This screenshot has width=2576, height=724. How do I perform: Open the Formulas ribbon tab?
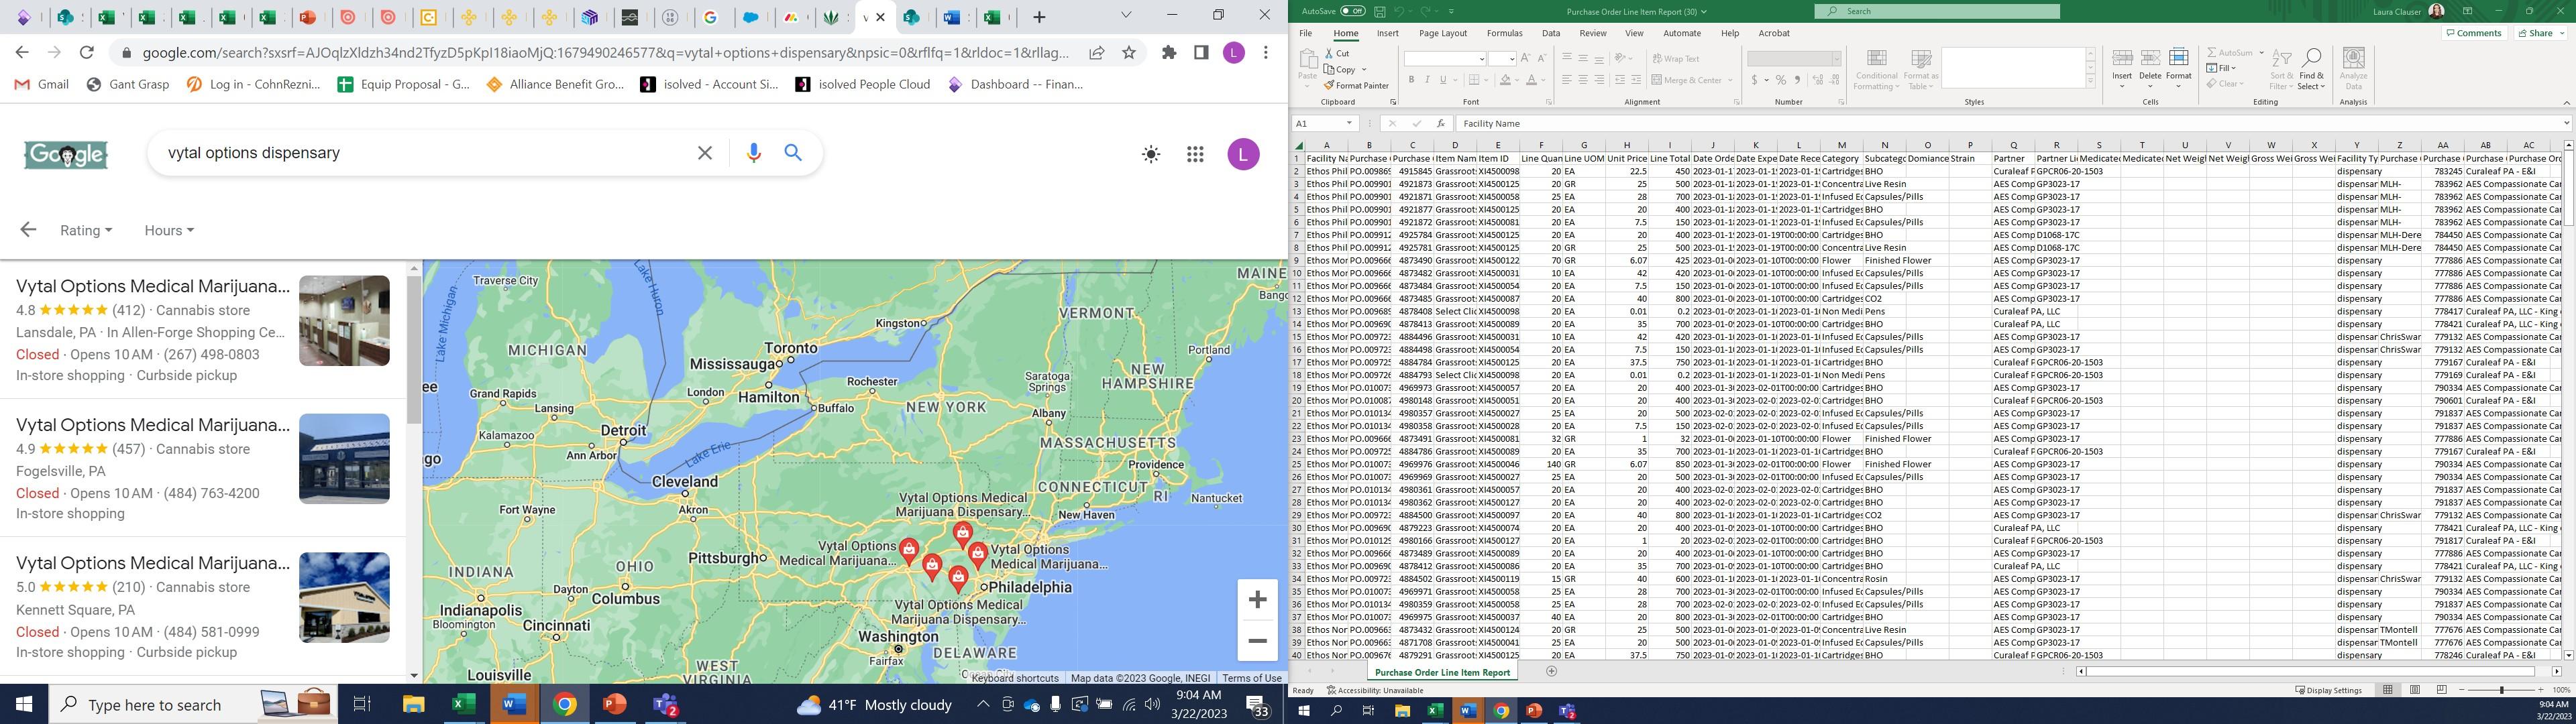(1504, 33)
